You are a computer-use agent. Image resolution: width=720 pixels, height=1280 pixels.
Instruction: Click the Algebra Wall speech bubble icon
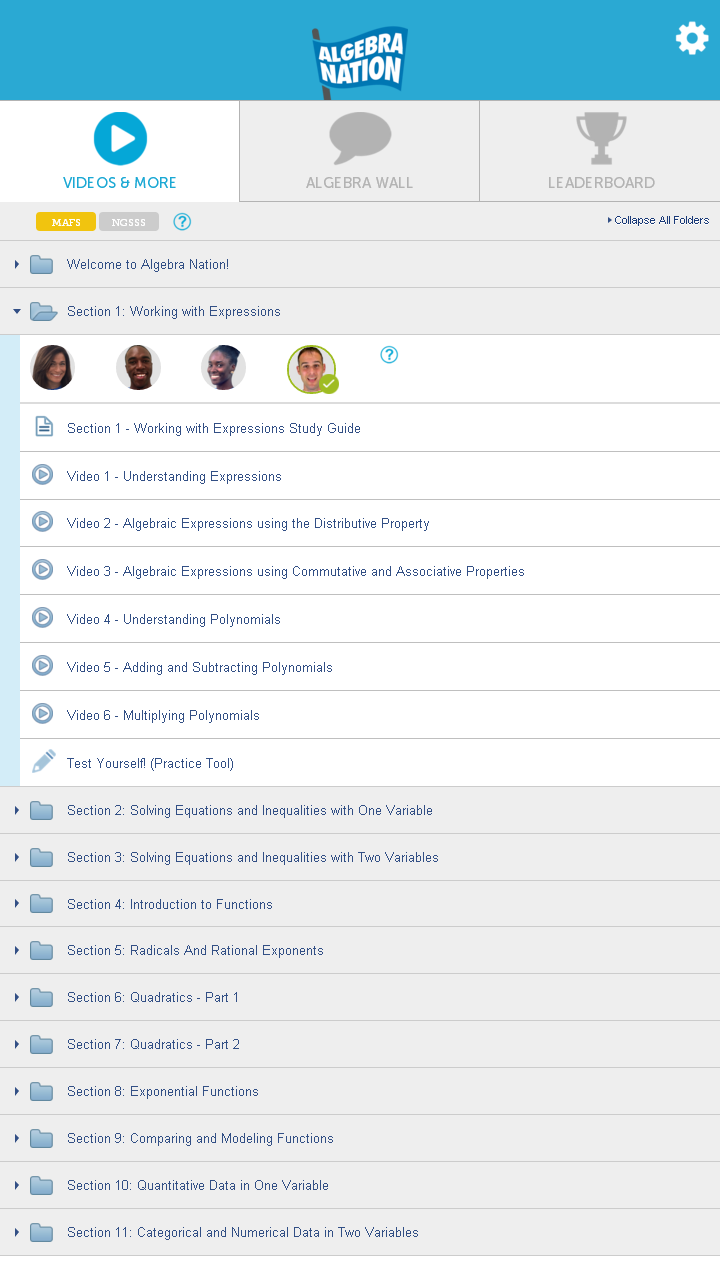[x=360, y=138]
